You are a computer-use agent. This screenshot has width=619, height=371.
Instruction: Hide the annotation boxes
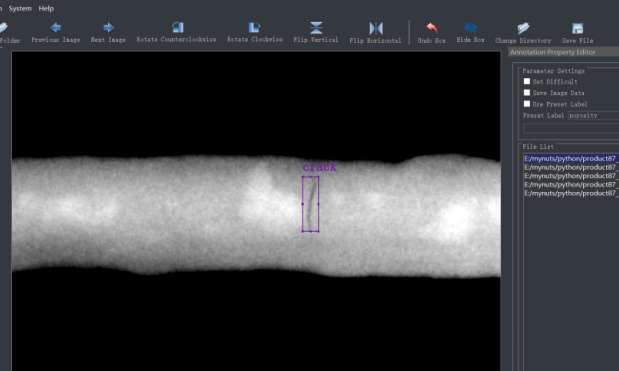click(471, 32)
